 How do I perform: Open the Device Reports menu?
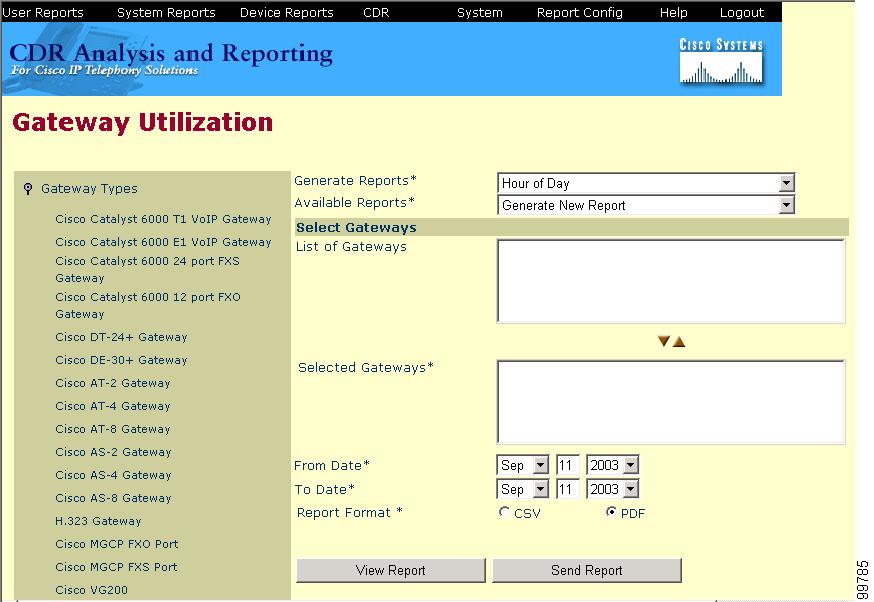pyautogui.click(x=287, y=12)
